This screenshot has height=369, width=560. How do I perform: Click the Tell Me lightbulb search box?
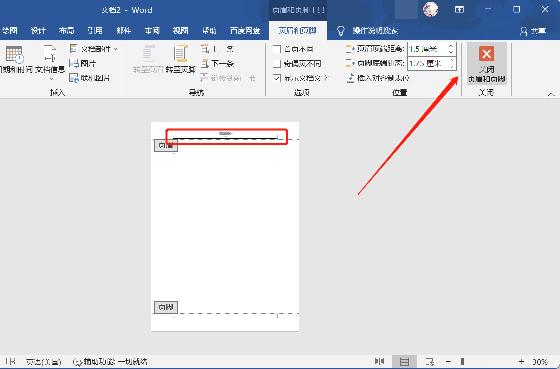pyautogui.click(x=368, y=31)
